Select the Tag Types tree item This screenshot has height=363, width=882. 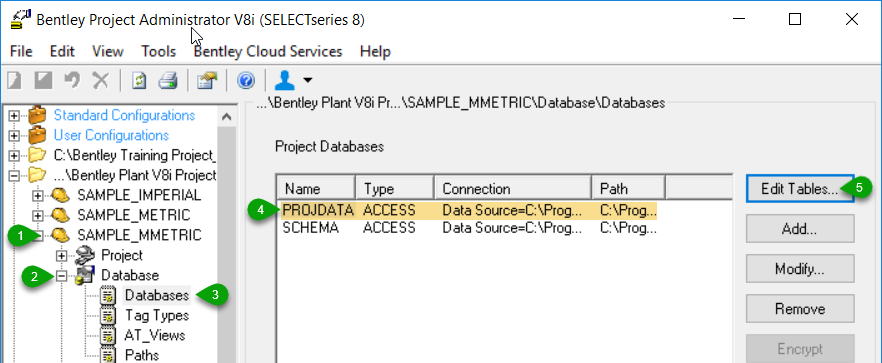coord(156,315)
